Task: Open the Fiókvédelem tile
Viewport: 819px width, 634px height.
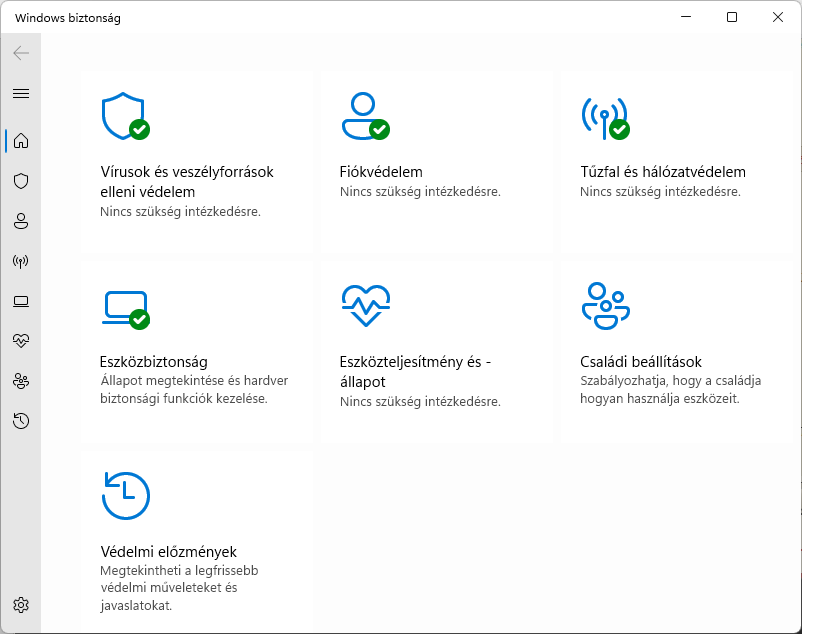Action: coord(437,161)
